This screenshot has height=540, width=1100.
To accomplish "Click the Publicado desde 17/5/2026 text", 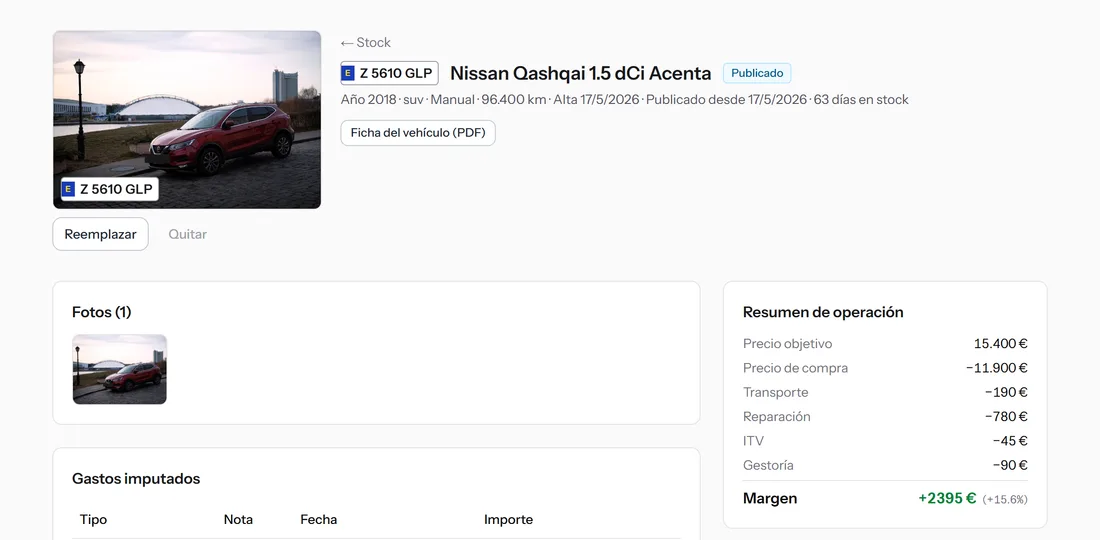I will (726, 100).
